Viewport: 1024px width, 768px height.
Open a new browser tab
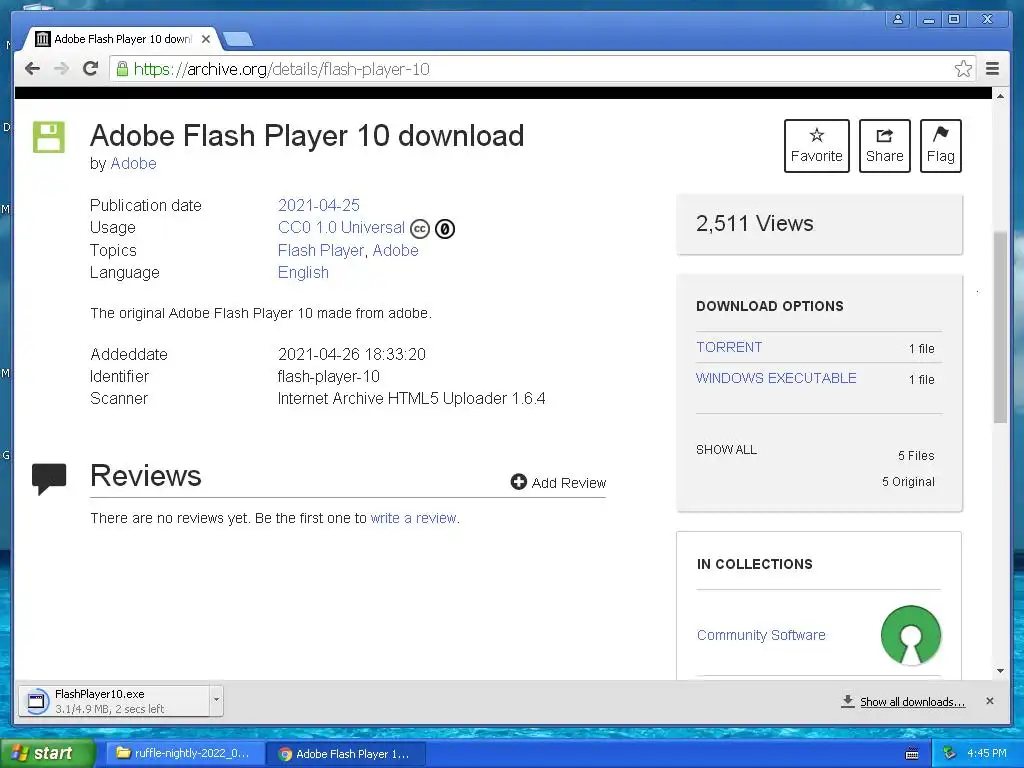pos(238,40)
